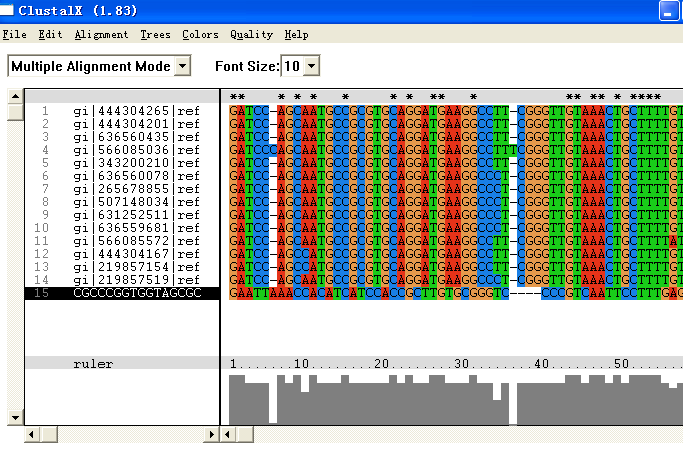Select sequence gi|636560435|ref

coord(136,137)
